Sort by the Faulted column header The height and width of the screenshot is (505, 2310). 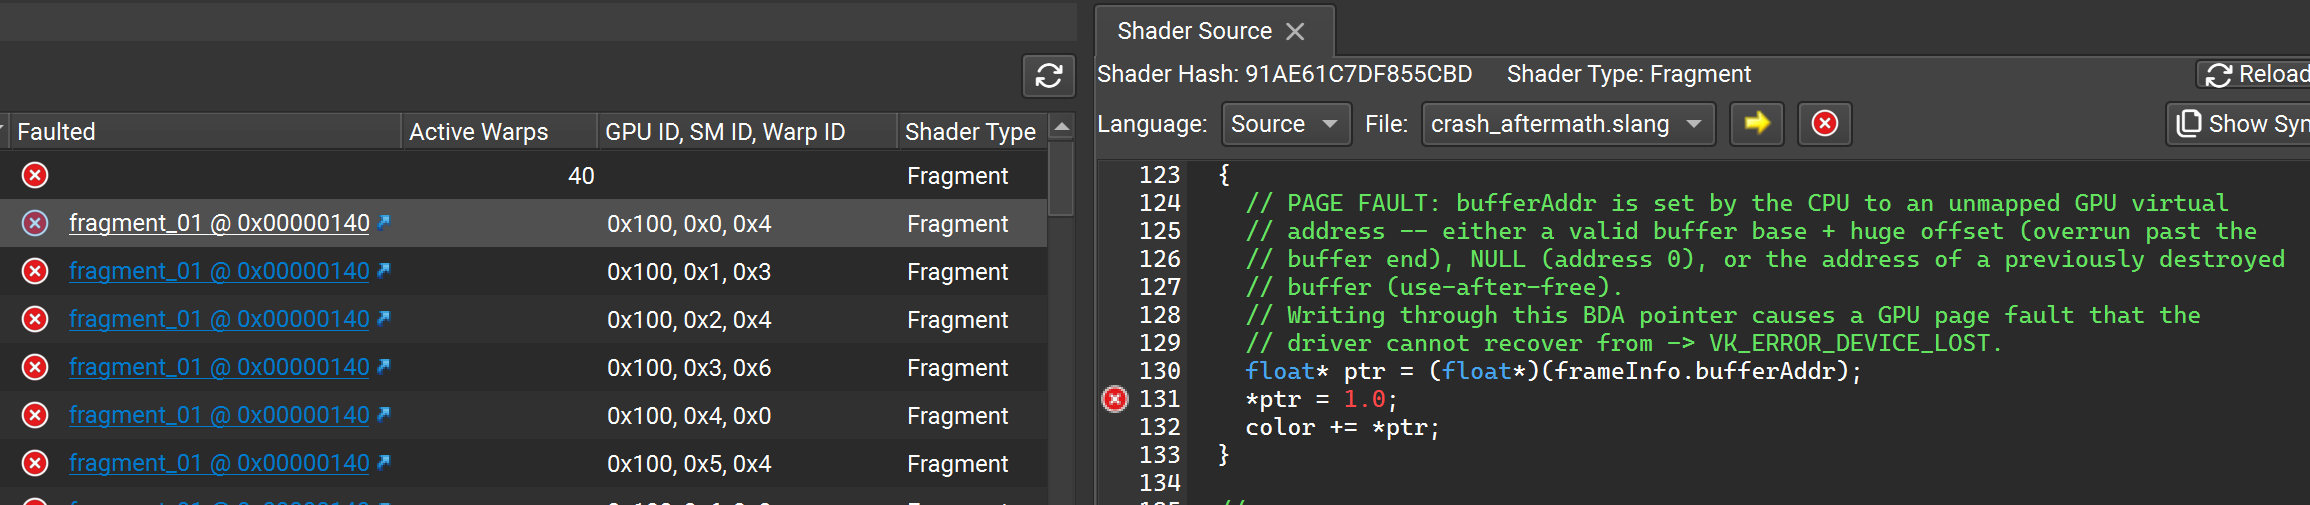[57, 132]
